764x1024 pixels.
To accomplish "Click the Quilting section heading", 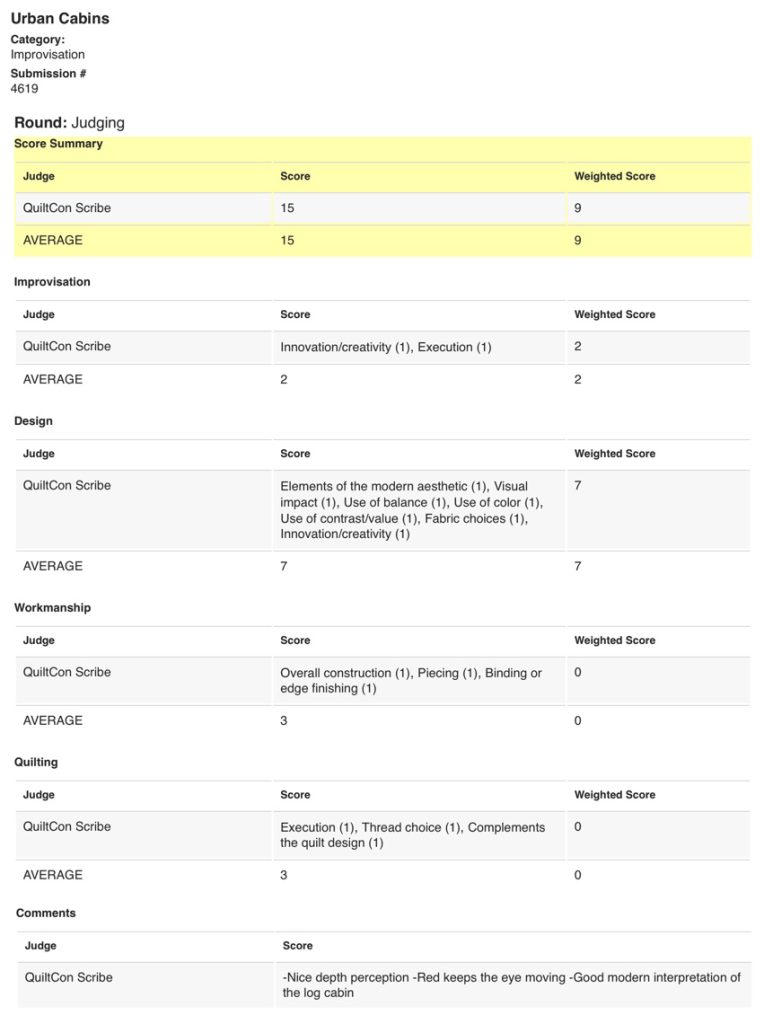I will [36, 762].
